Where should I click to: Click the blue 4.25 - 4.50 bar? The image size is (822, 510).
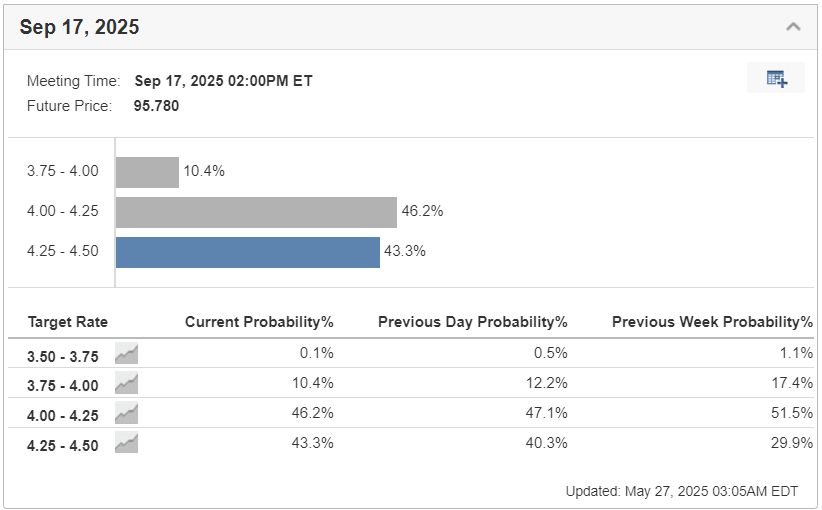click(247, 252)
